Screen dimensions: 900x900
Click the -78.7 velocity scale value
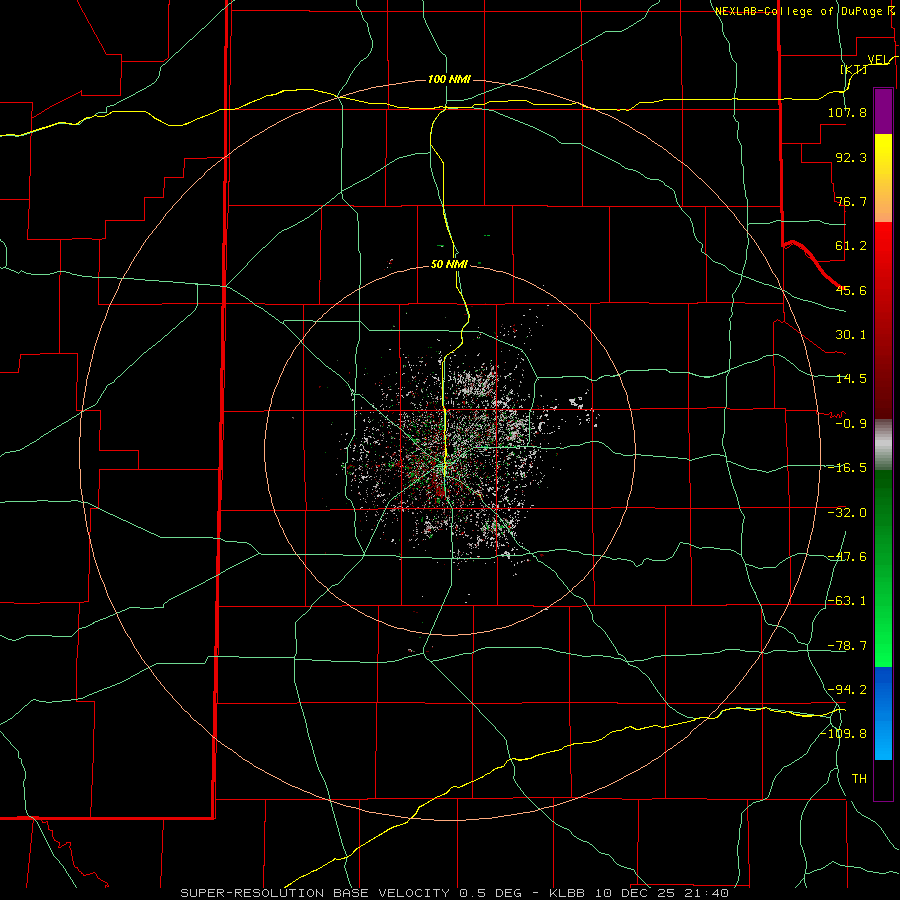point(847,646)
